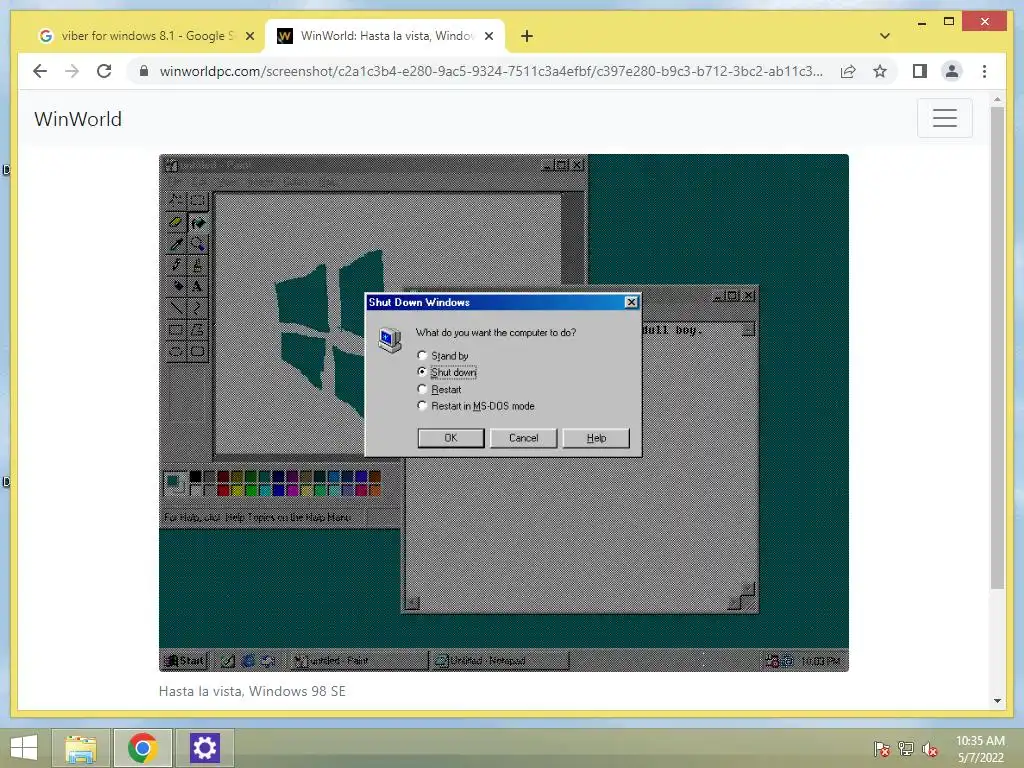
Task: Open Chrome's three-dot menu
Action: click(984, 71)
